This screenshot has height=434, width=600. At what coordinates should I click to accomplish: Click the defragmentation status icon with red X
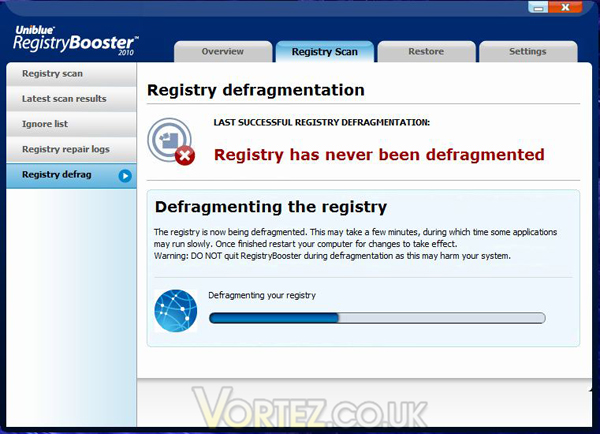point(171,142)
